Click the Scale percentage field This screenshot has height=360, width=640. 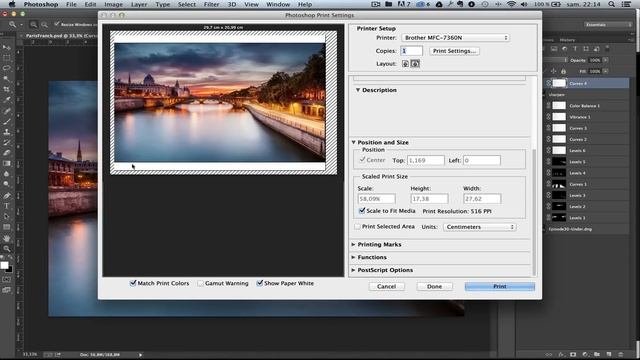(x=376, y=199)
